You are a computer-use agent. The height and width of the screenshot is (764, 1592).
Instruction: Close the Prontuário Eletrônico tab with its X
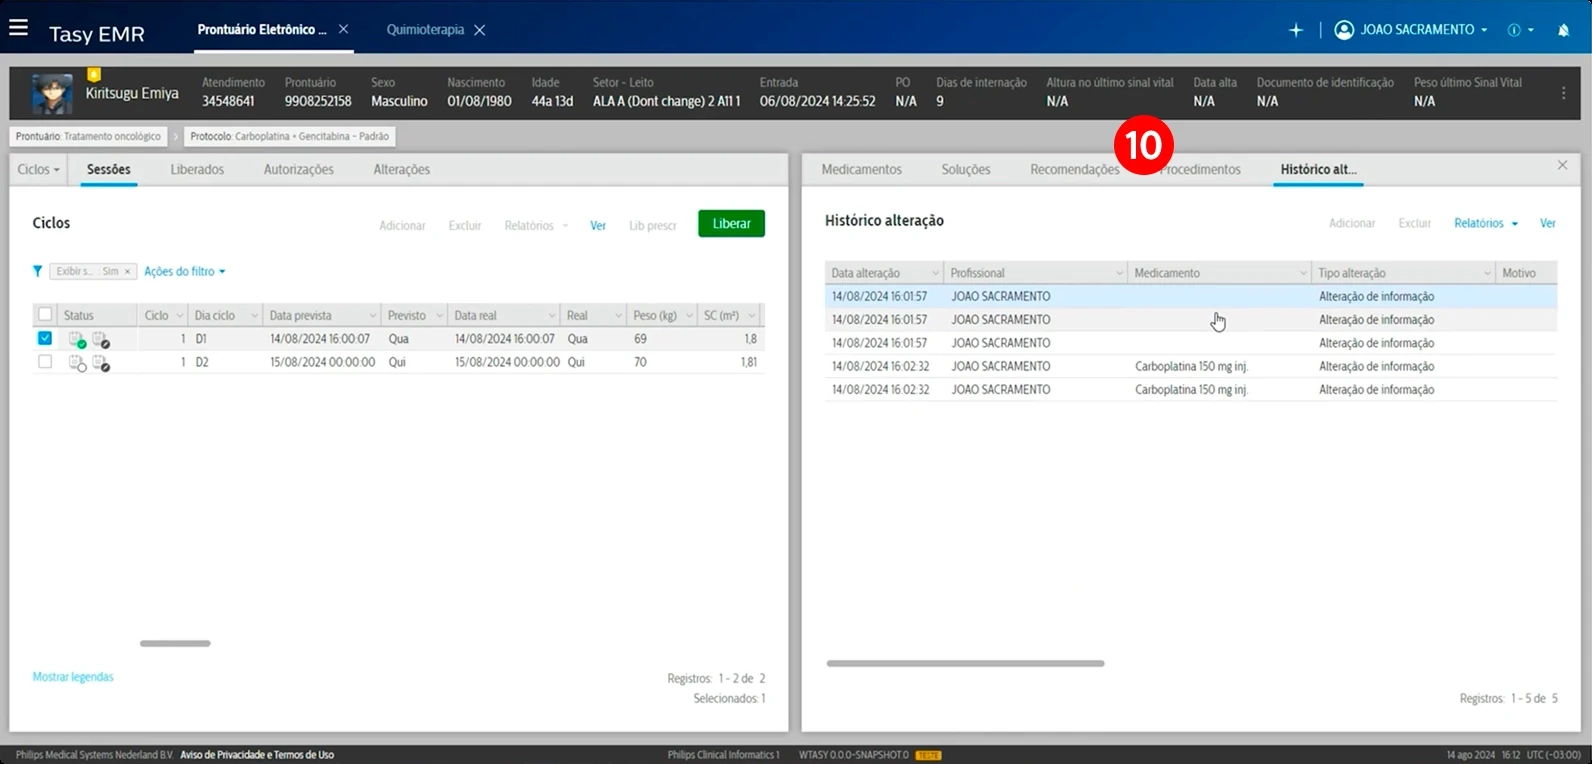tap(343, 29)
